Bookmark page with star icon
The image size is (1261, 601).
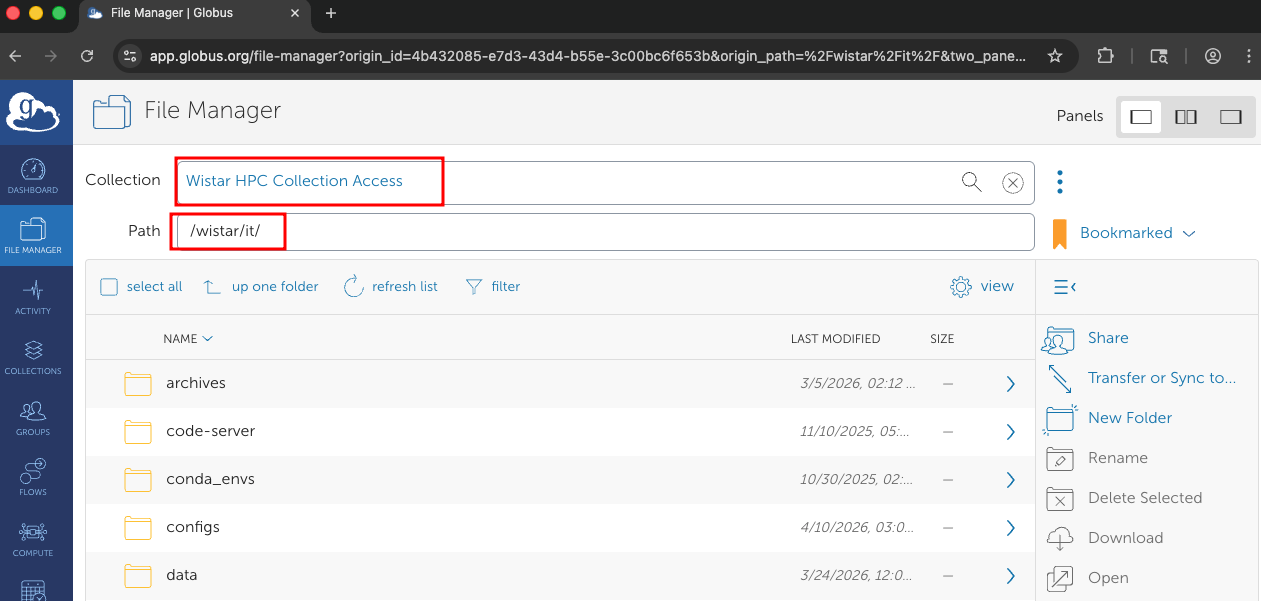click(x=1054, y=56)
